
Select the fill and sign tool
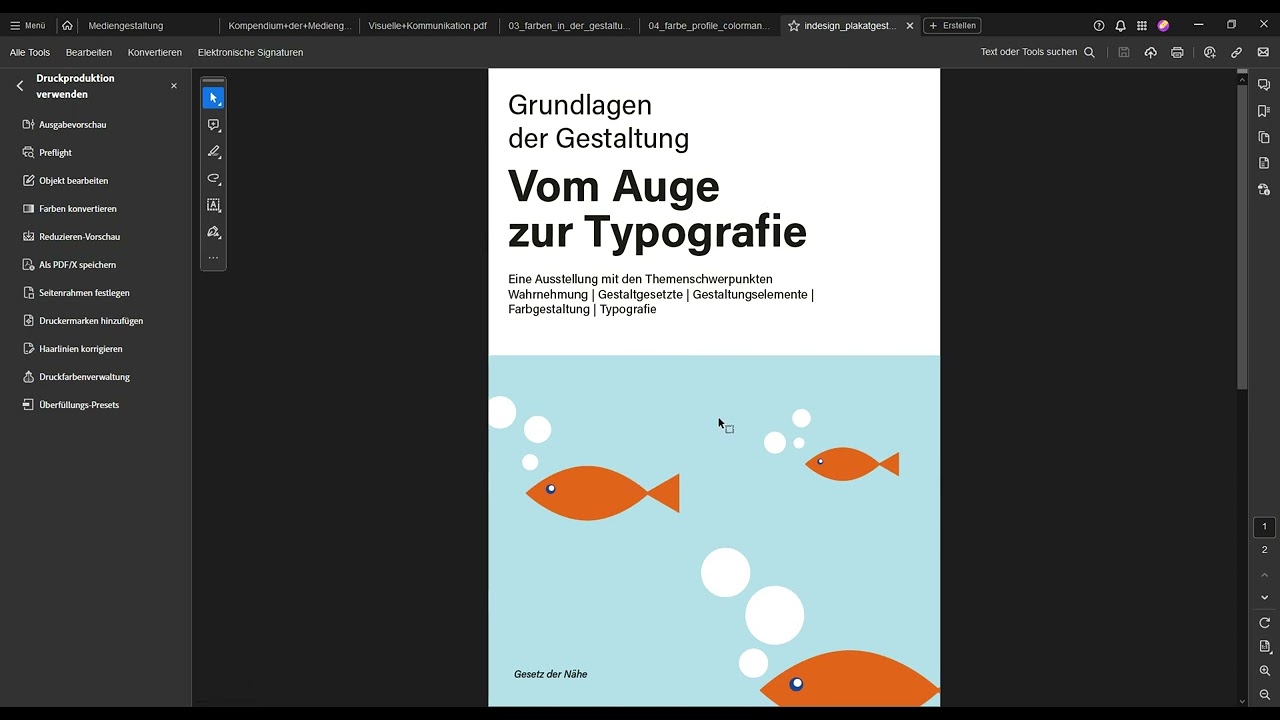(213, 232)
